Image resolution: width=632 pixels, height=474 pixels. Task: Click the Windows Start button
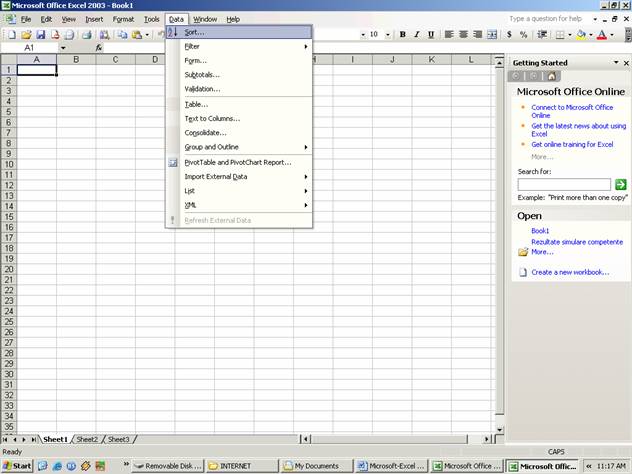tap(17, 466)
